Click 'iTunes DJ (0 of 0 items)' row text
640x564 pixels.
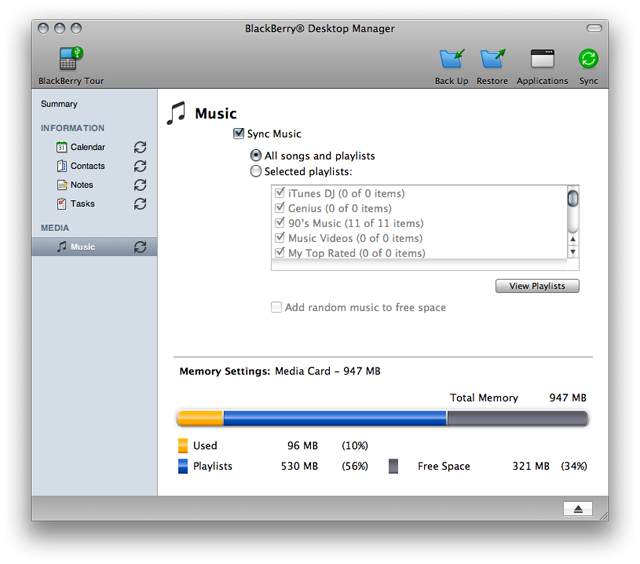[347, 193]
